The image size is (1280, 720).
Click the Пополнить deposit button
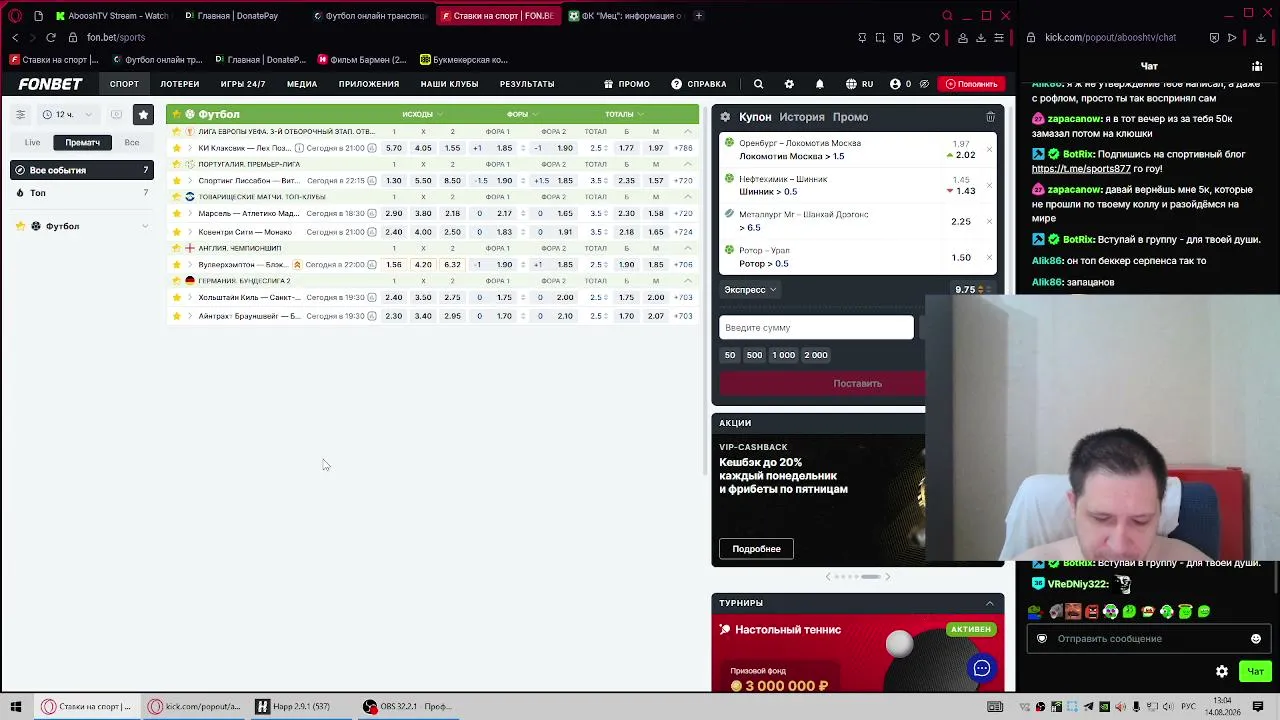coord(972,84)
